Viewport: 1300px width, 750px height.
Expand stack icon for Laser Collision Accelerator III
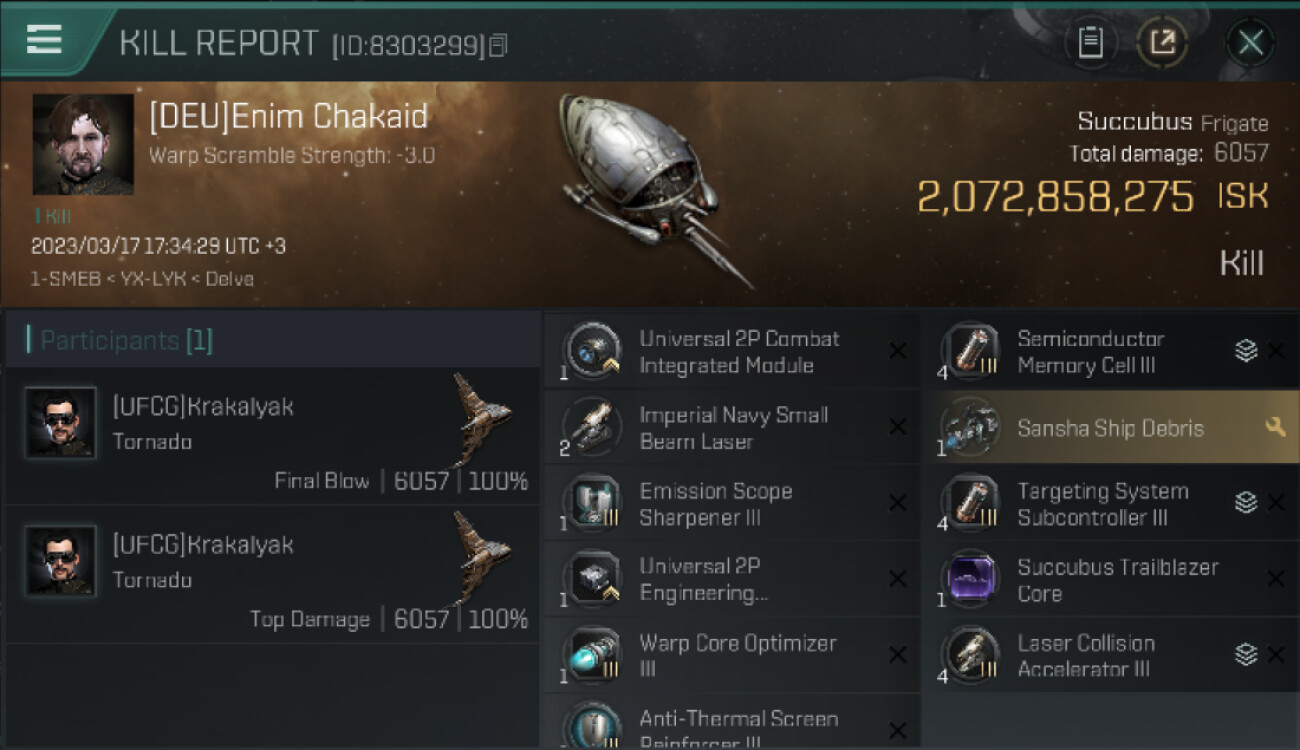[x=1245, y=655]
